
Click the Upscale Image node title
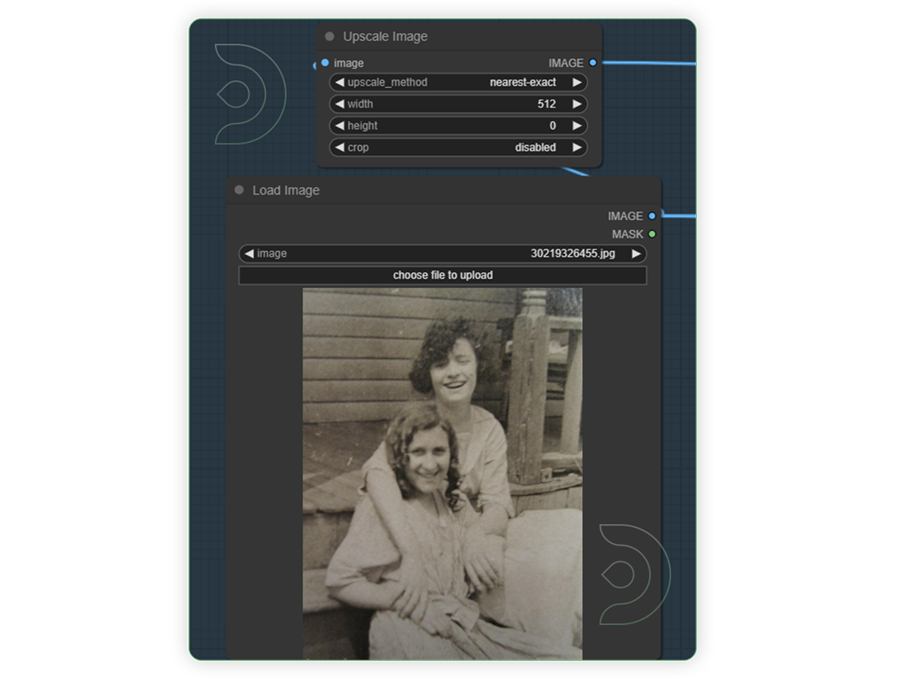[x=385, y=36]
